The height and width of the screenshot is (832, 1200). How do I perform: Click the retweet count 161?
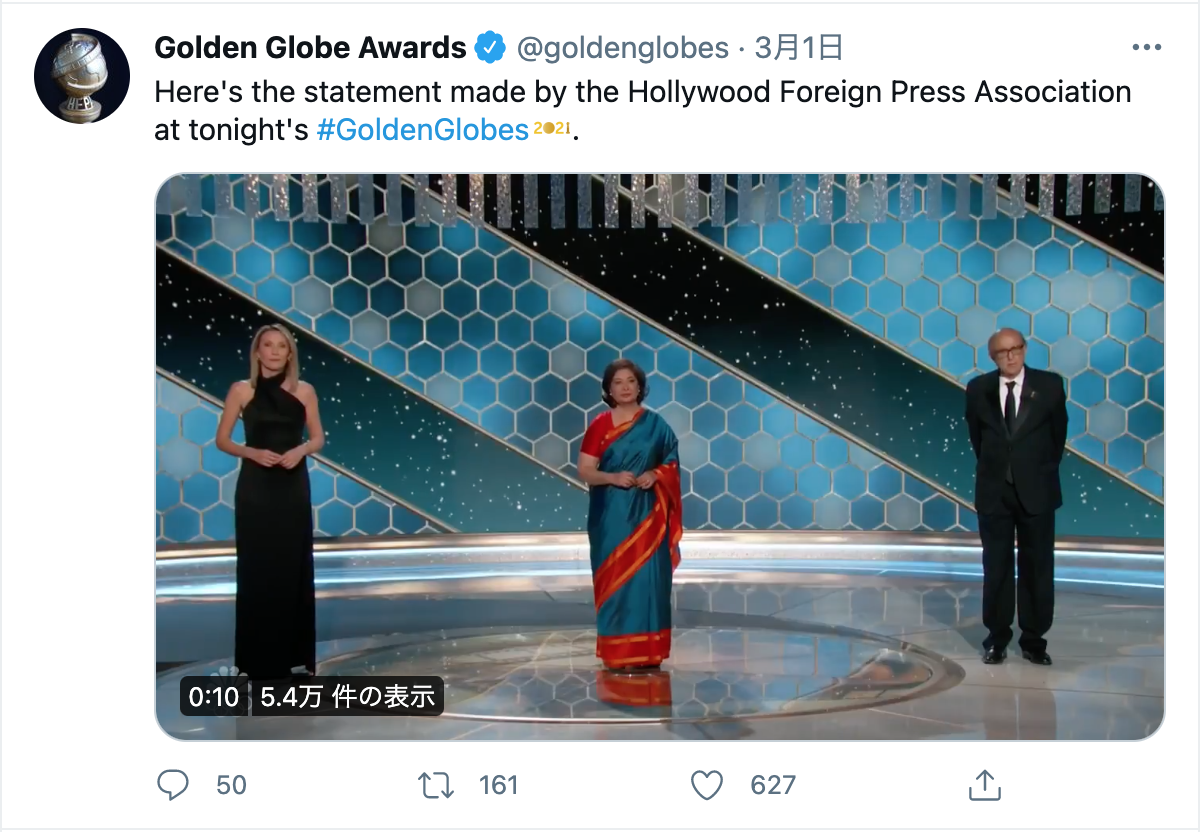point(498,785)
